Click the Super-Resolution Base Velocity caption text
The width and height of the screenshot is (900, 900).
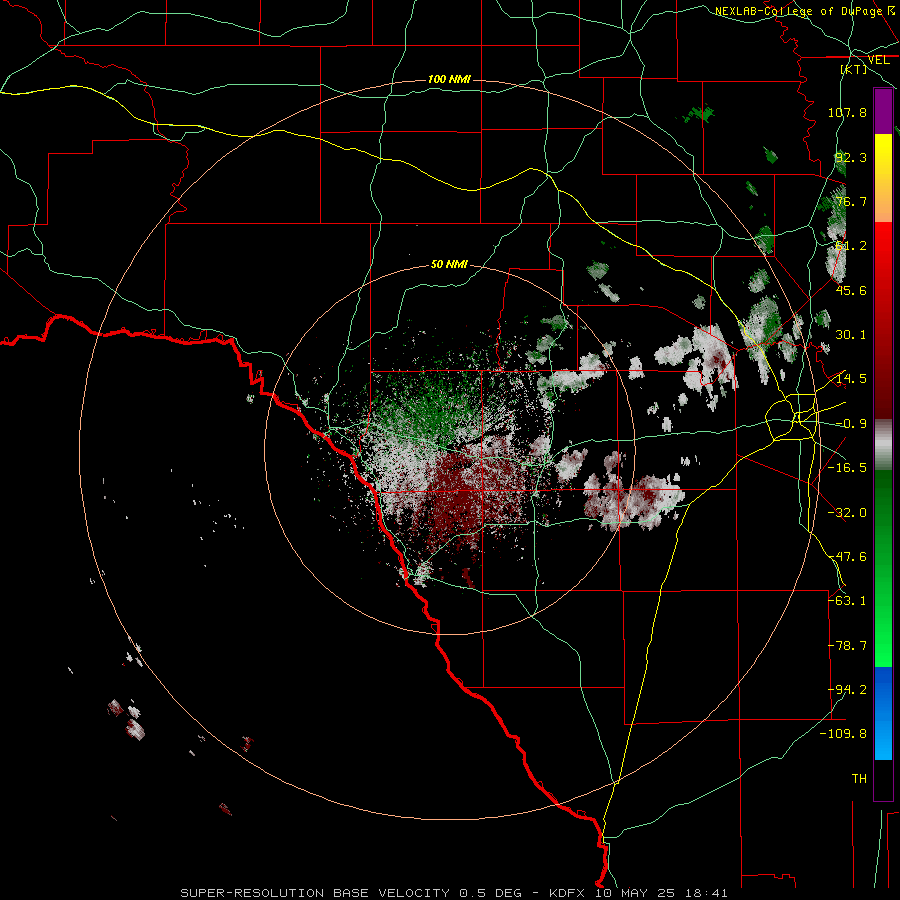tap(453, 893)
